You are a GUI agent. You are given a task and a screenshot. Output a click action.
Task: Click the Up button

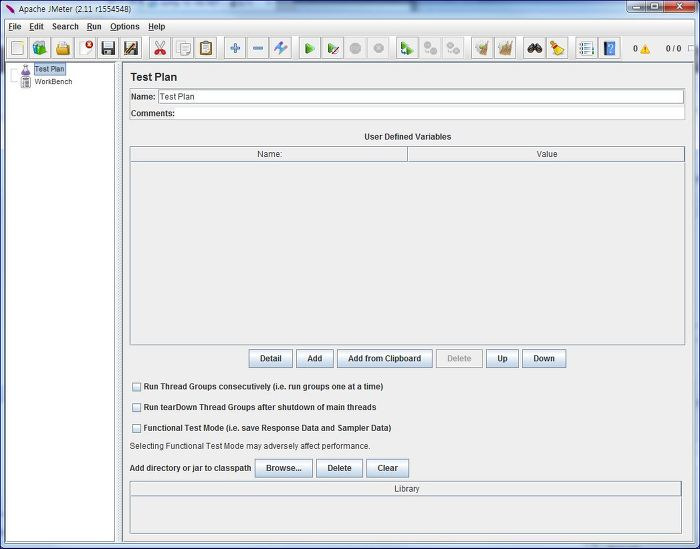502,358
